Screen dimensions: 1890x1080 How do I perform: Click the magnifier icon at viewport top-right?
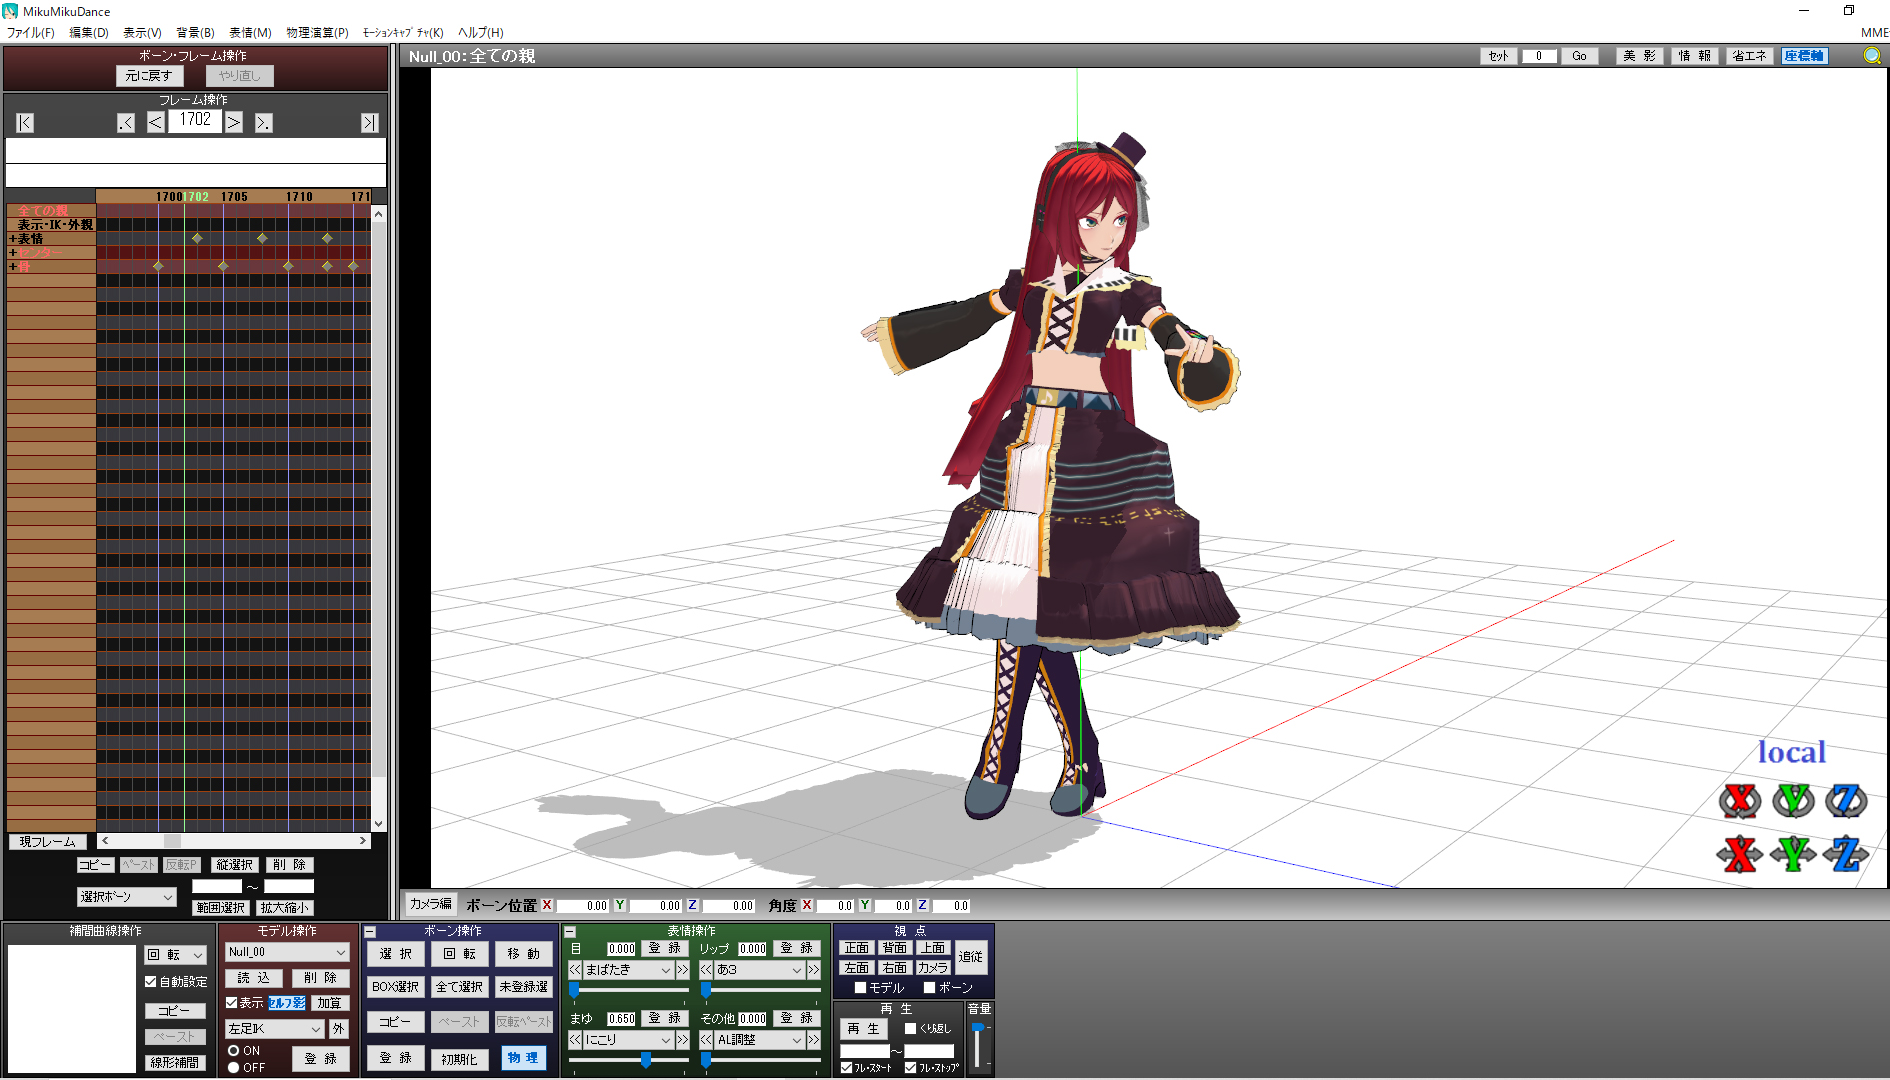1872,56
